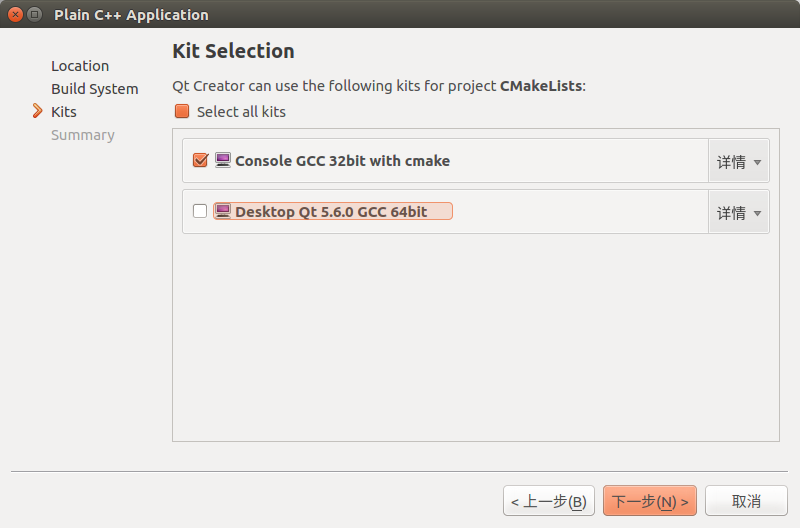This screenshot has width=800, height=528.
Task: Uncheck the Console GCC 32bit with cmake kit
Action: [x=200, y=160]
